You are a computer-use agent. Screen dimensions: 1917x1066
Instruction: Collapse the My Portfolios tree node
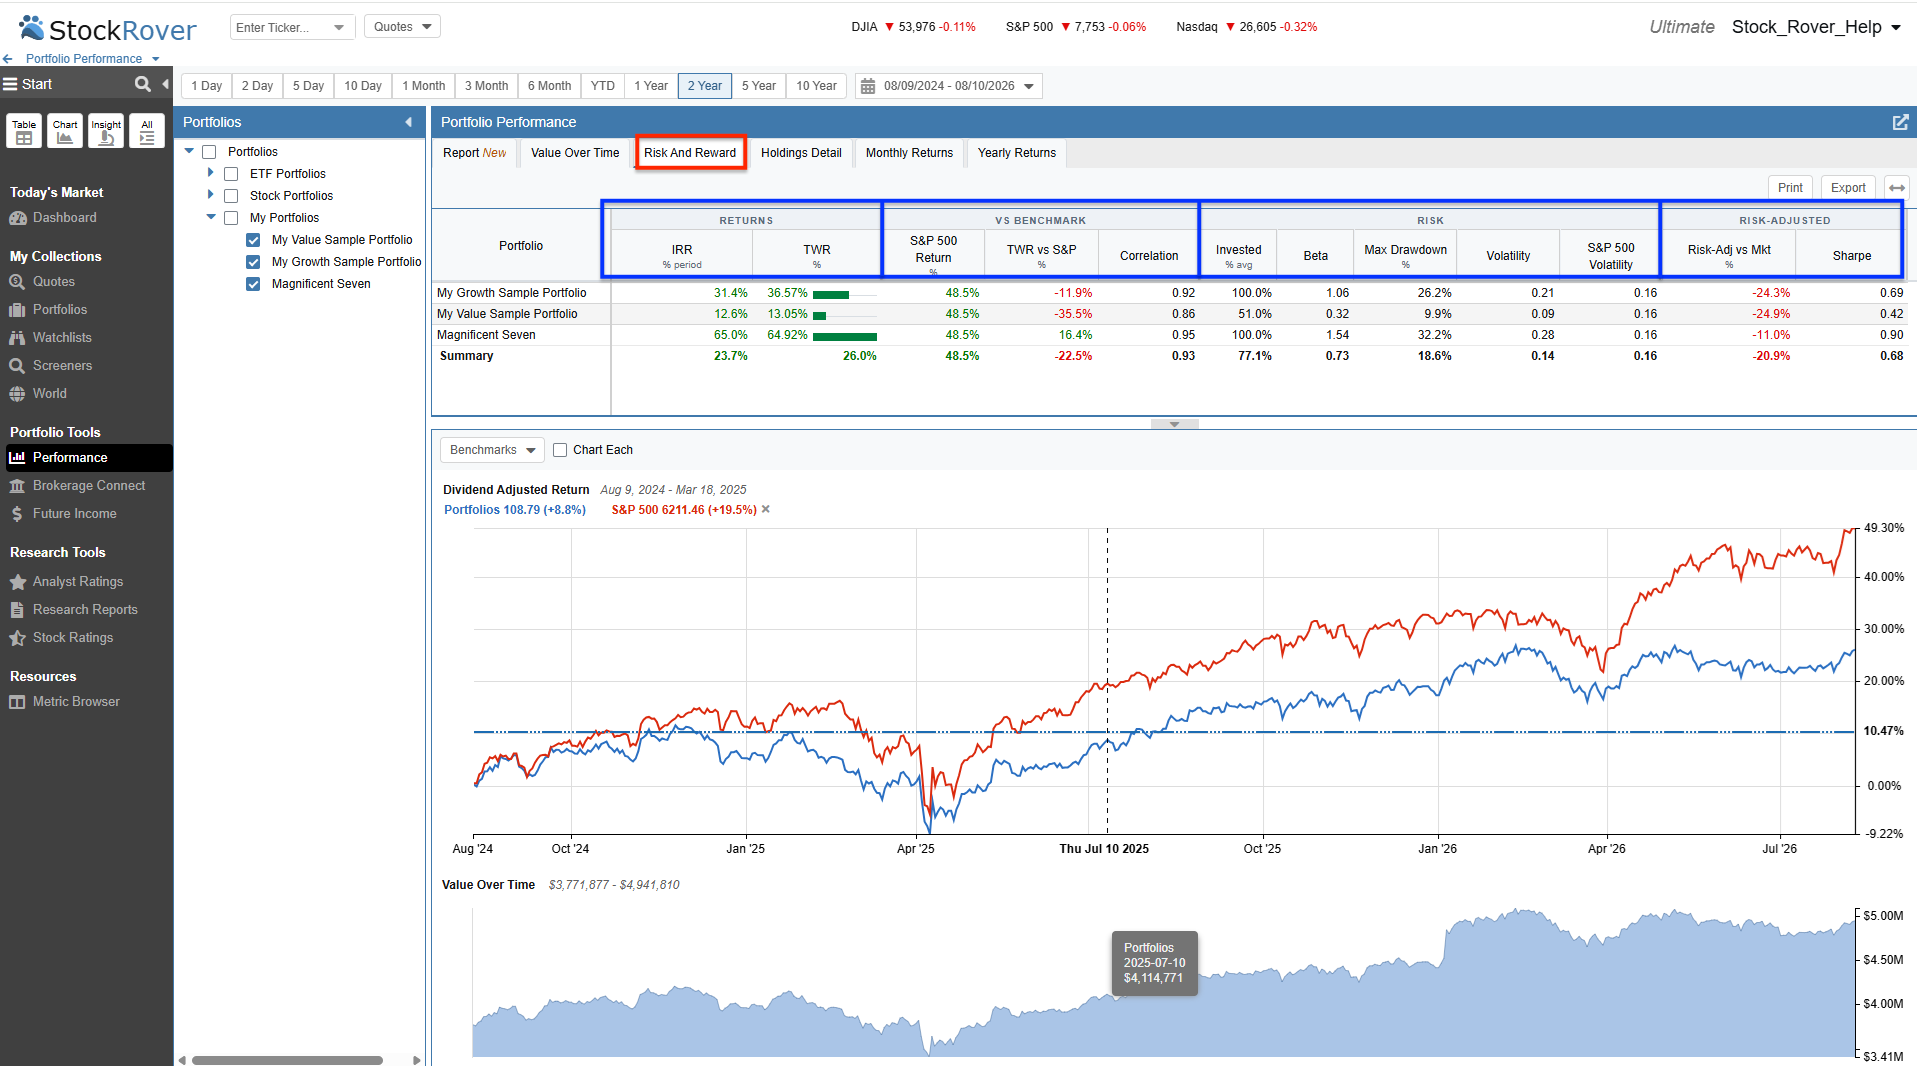211,217
